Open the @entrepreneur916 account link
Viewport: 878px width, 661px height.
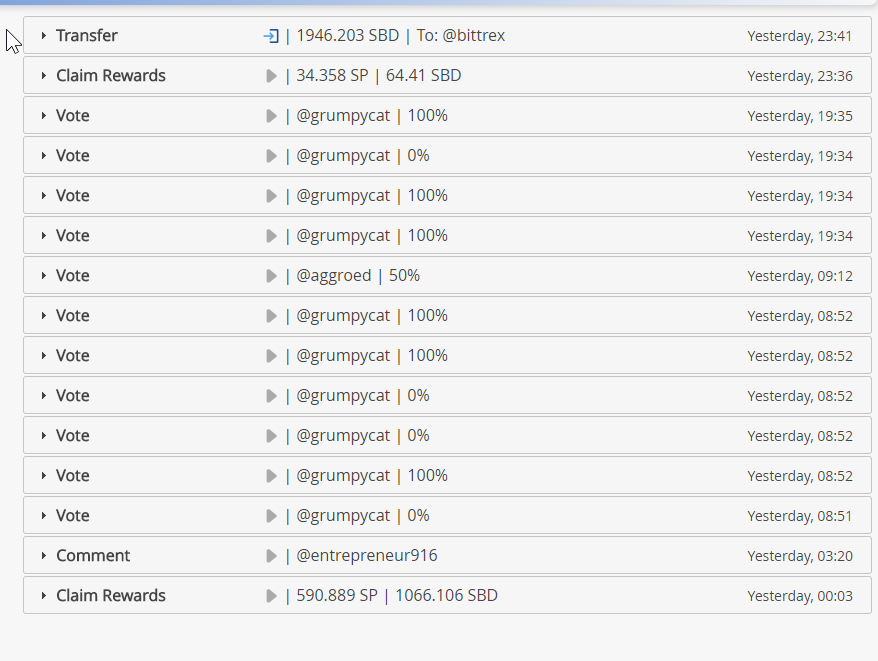[367, 556]
